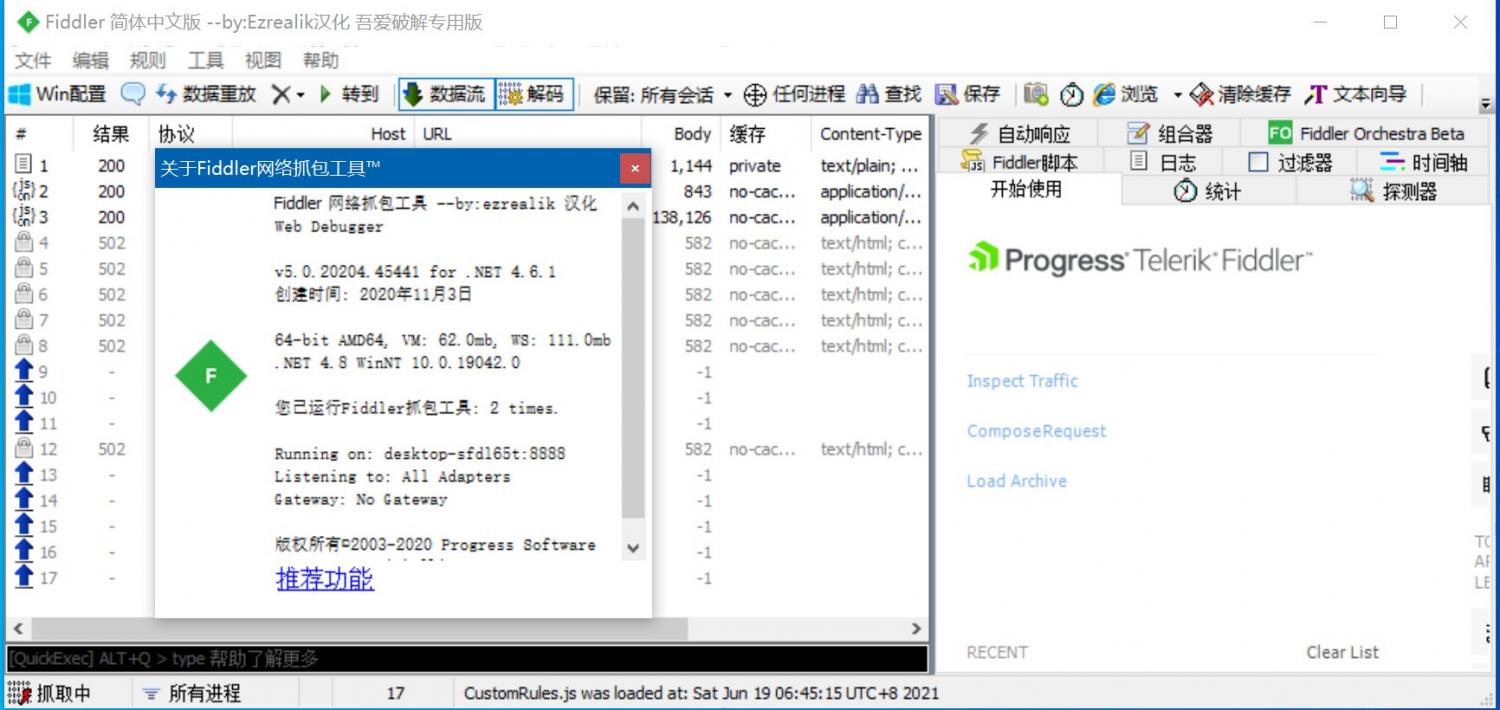This screenshot has height=710, width=1500.
Task: Open the Win配置 toolbar button
Action: 57,95
